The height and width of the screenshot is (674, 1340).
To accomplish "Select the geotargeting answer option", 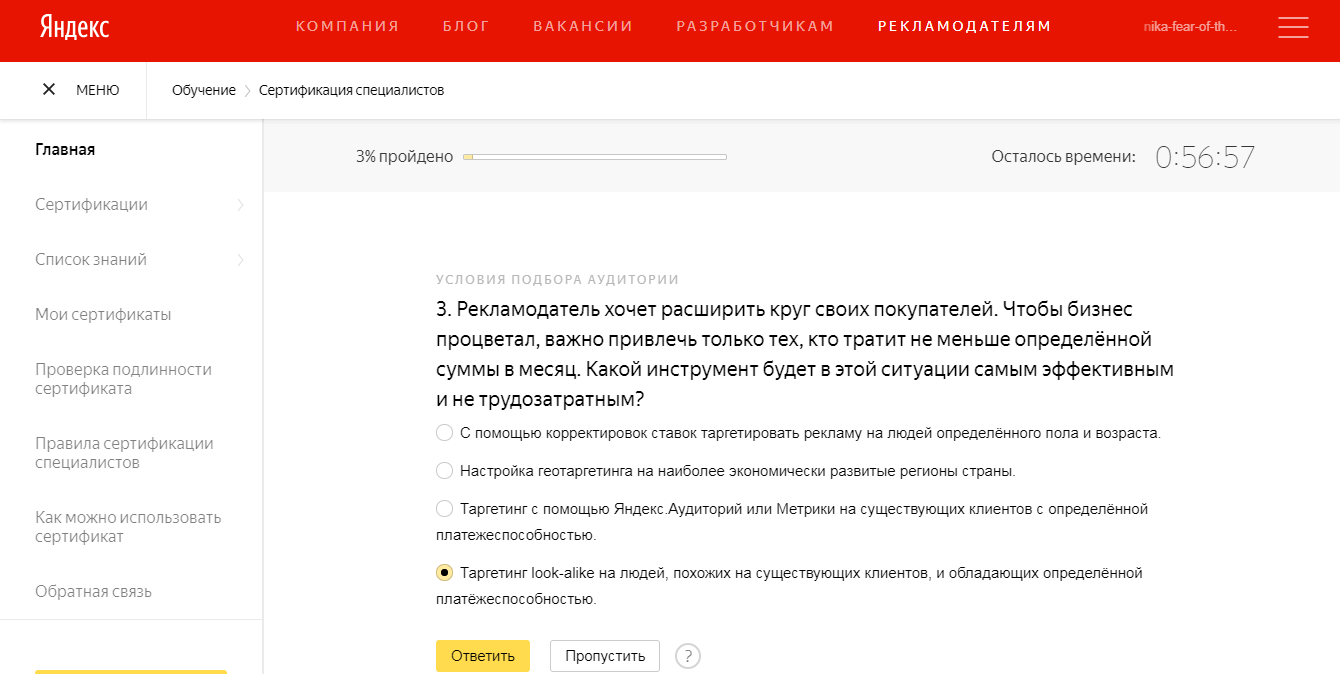I will tap(443, 470).
